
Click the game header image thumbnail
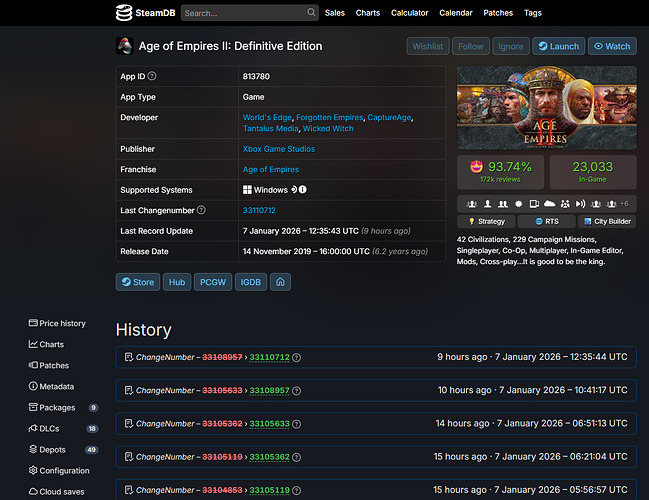point(546,108)
